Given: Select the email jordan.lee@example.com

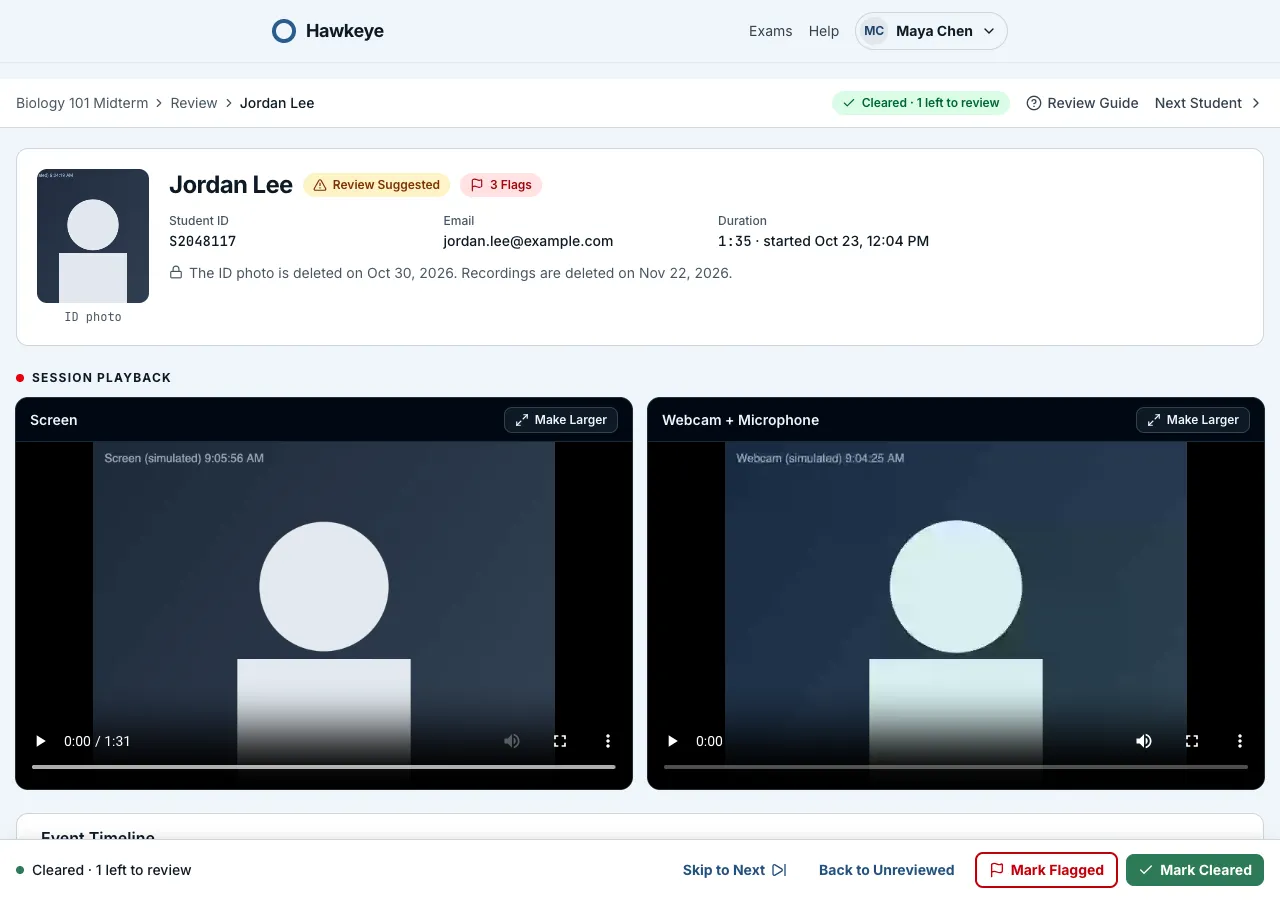Looking at the screenshot, I should coord(528,241).
